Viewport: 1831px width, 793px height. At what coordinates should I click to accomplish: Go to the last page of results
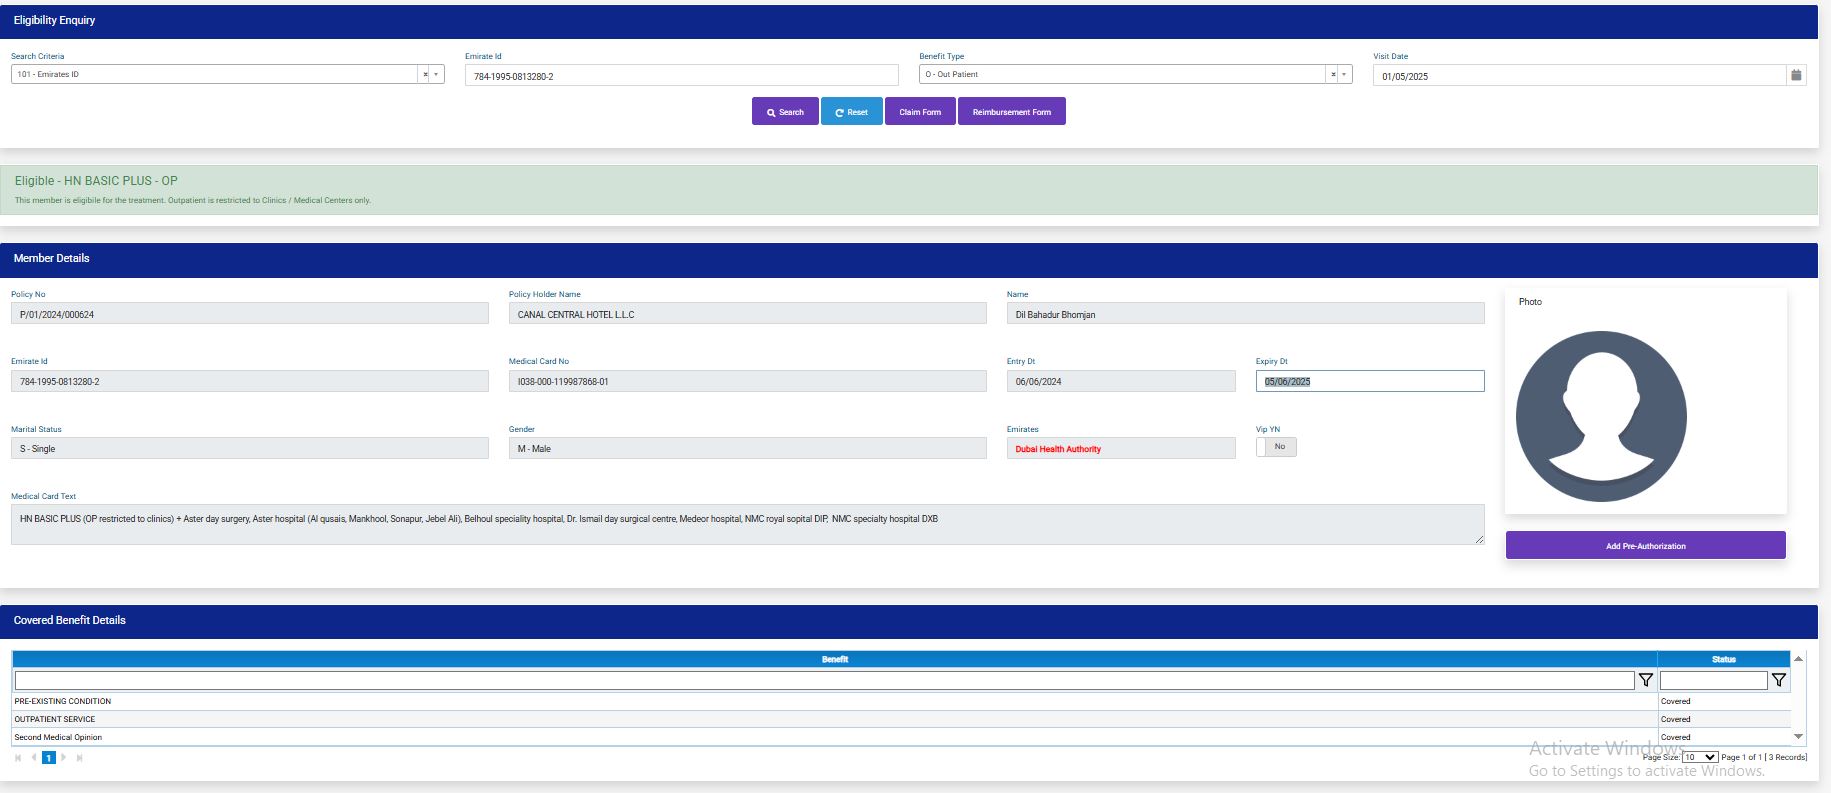coord(80,758)
